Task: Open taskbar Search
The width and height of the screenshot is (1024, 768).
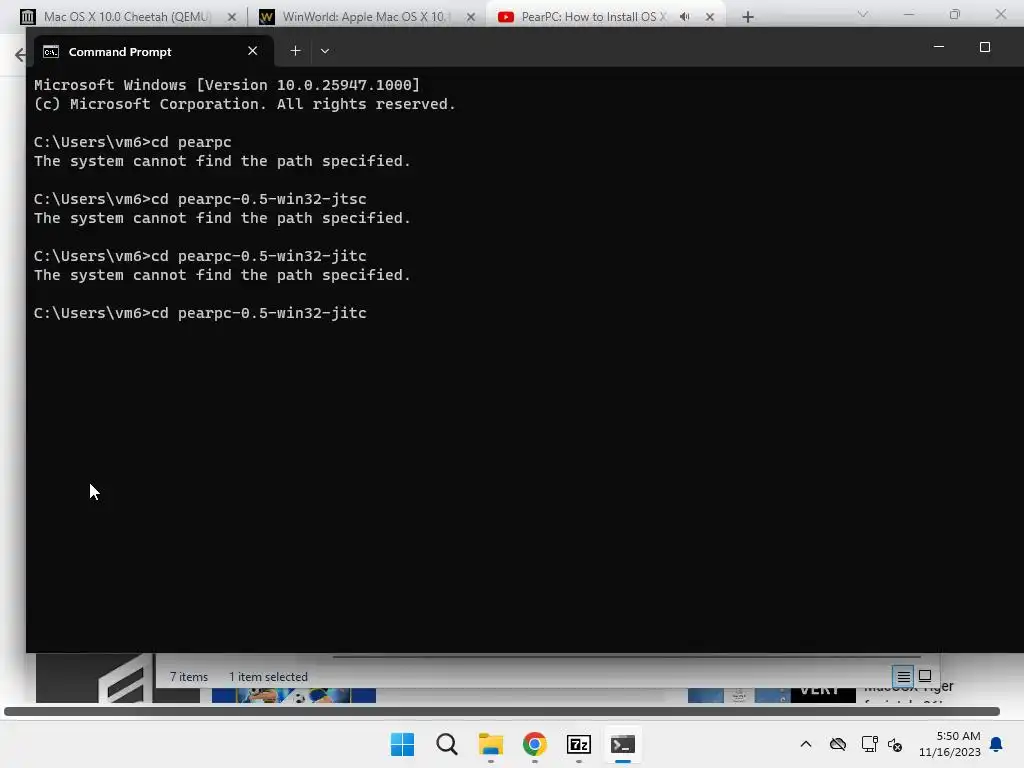Action: coord(447,744)
